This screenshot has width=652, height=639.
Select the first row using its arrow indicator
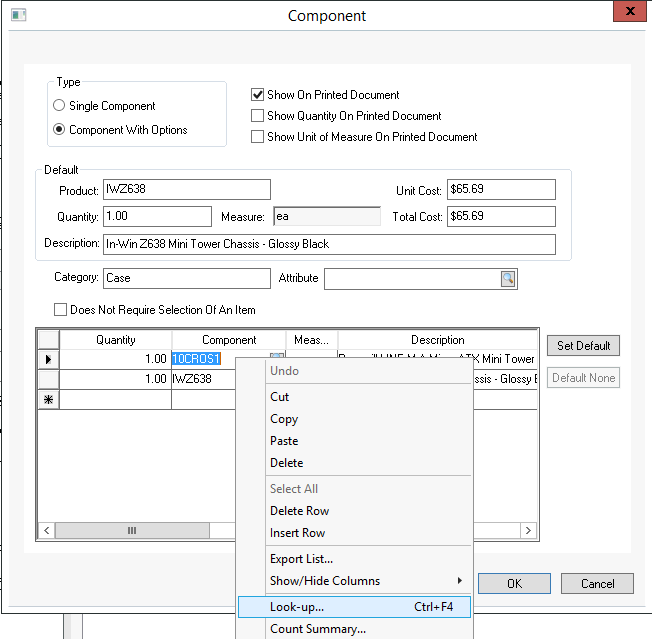(48, 359)
